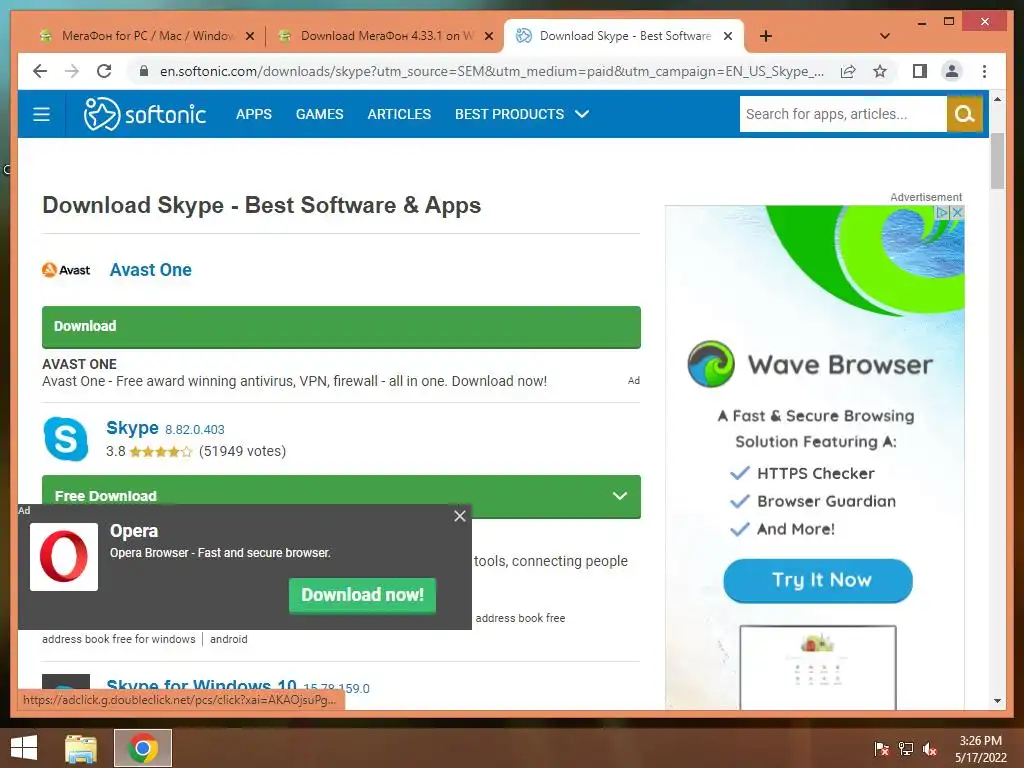1024x768 pixels.
Task: Expand BEST PRODUCTS dropdown
Action: point(522,114)
